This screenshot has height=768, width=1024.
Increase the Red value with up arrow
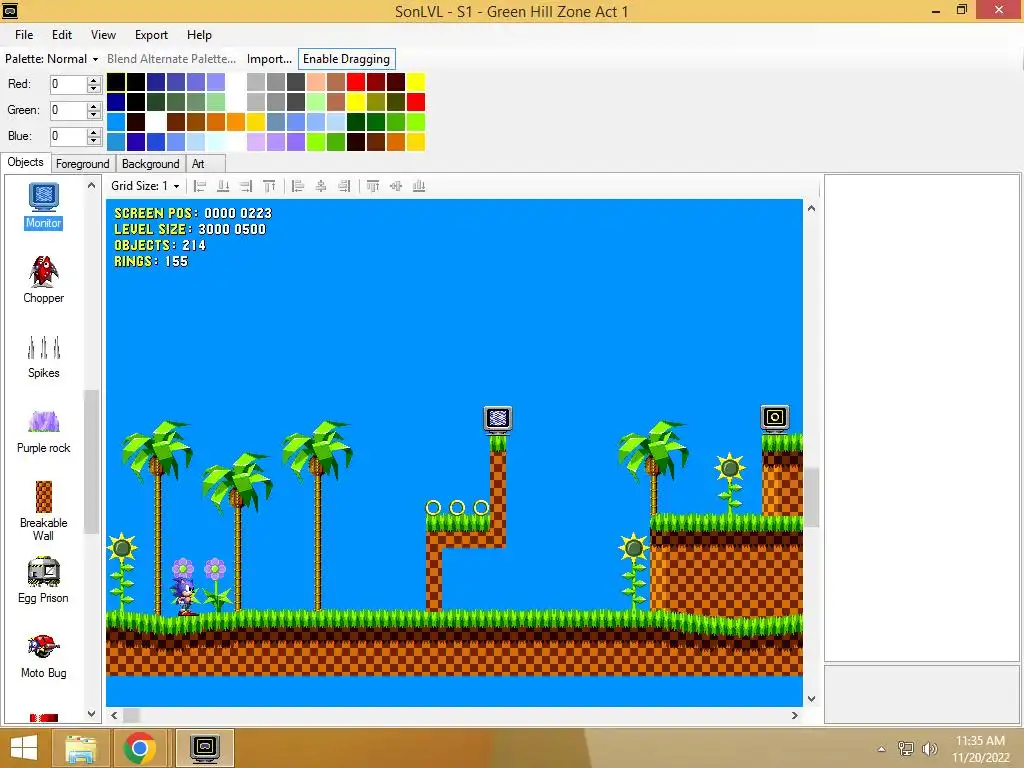point(93,80)
